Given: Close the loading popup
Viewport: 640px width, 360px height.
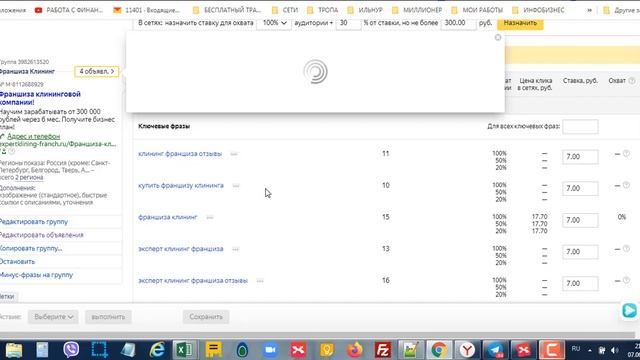Looking at the screenshot, I should point(498,38).
